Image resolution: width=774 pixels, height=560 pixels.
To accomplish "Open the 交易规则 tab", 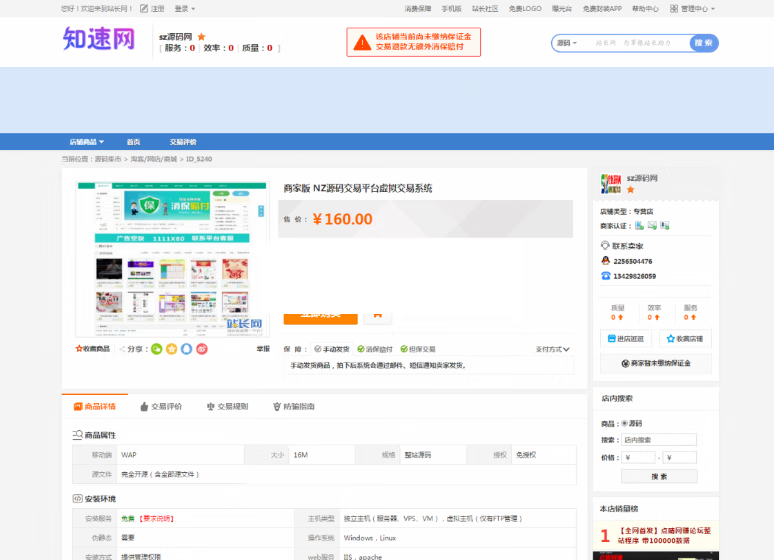I will point(227,407).
